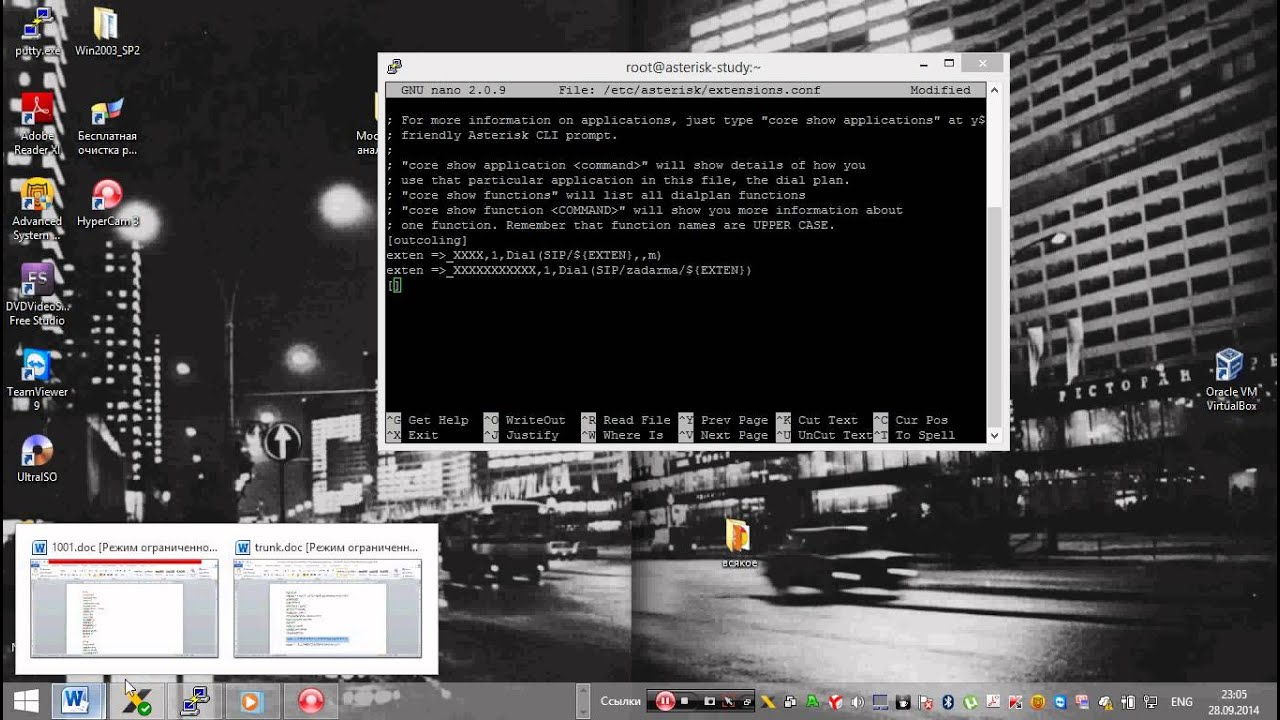Image resolution: width=1280 pixels, height=720 pixels.
Task: Open the orange media player taskbar button
Action: pyautogui.click(x=250, y=701)
